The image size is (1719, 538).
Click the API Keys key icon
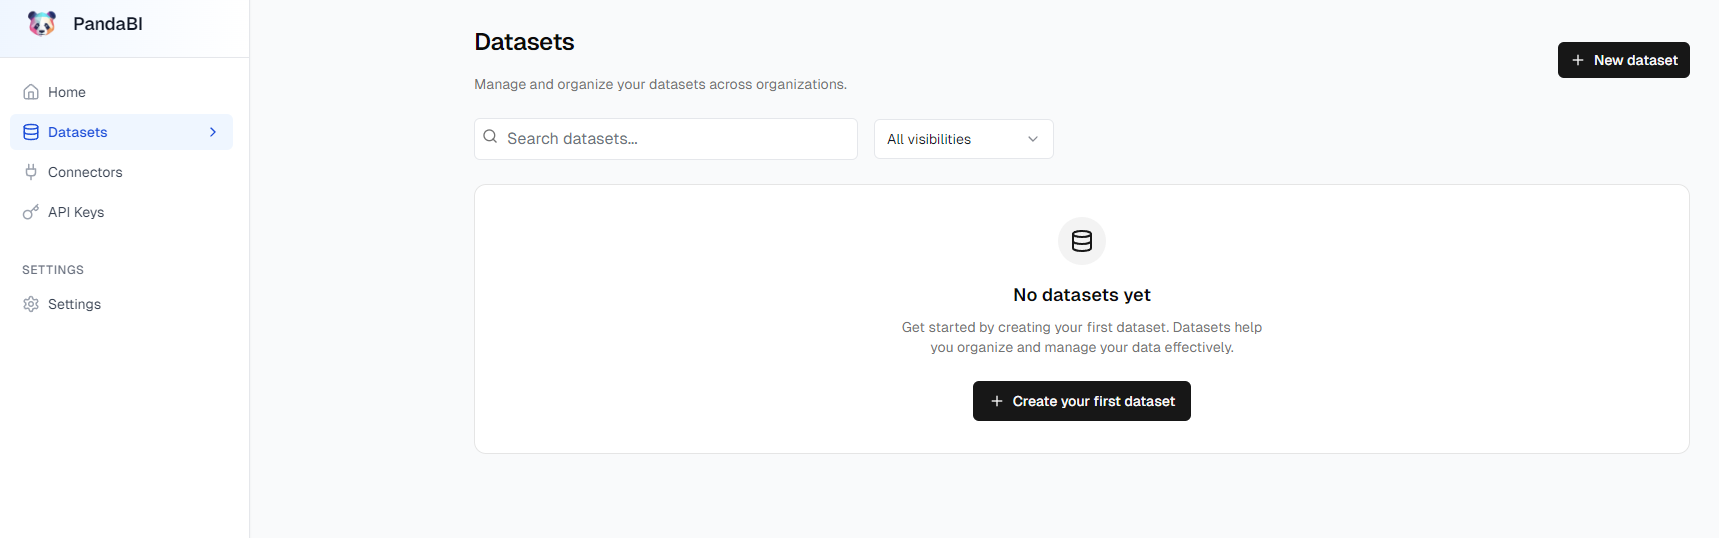click(31, 212)
